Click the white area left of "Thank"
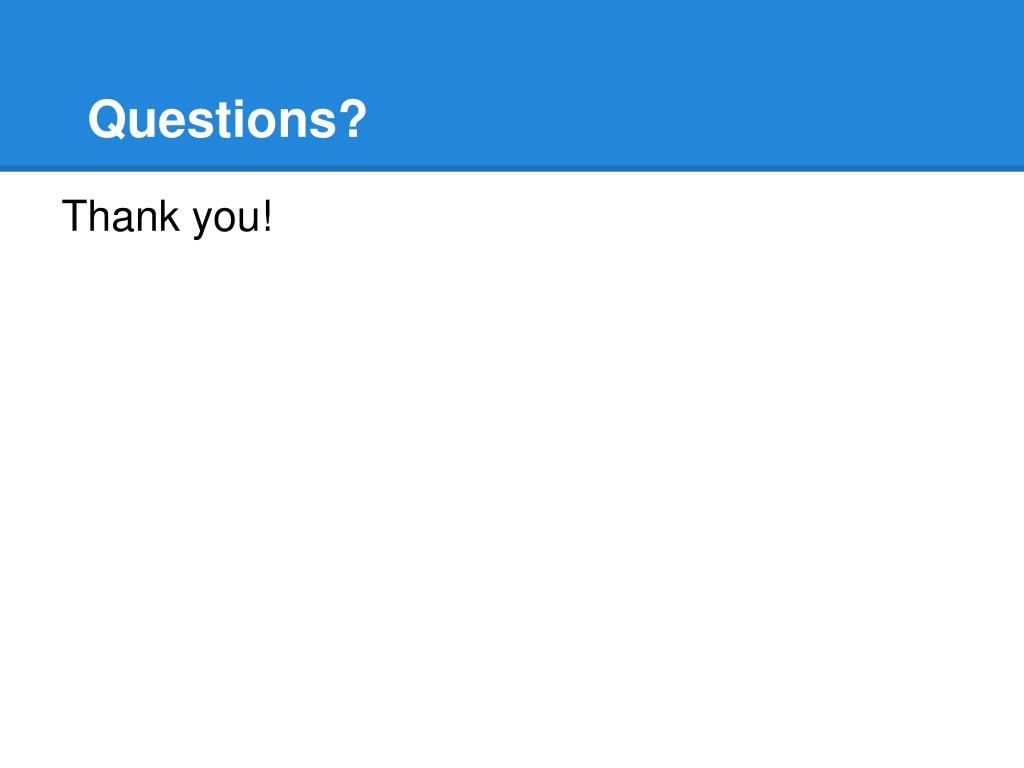The height and width of the screenshot is (768, 1024). [30, 217]
